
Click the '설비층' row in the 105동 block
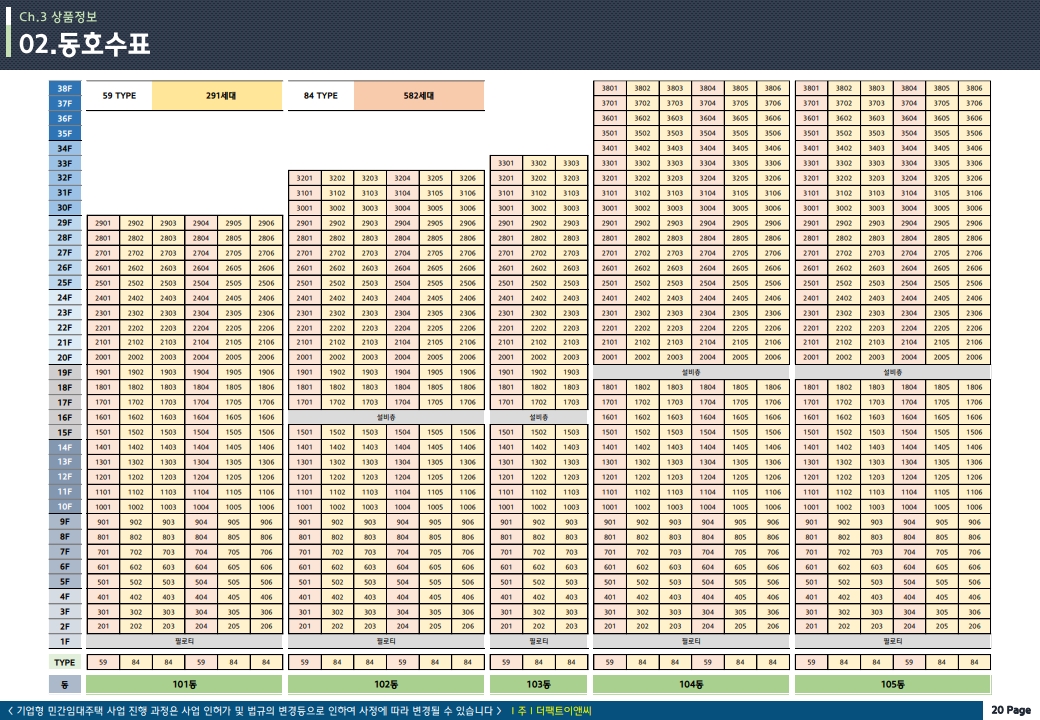click(893, 373)
